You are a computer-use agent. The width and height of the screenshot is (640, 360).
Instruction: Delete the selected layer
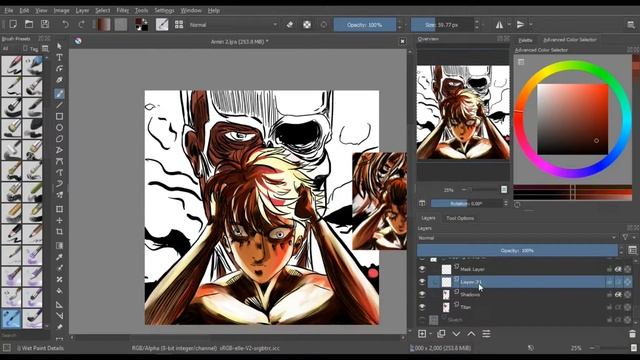coord(632,334)
